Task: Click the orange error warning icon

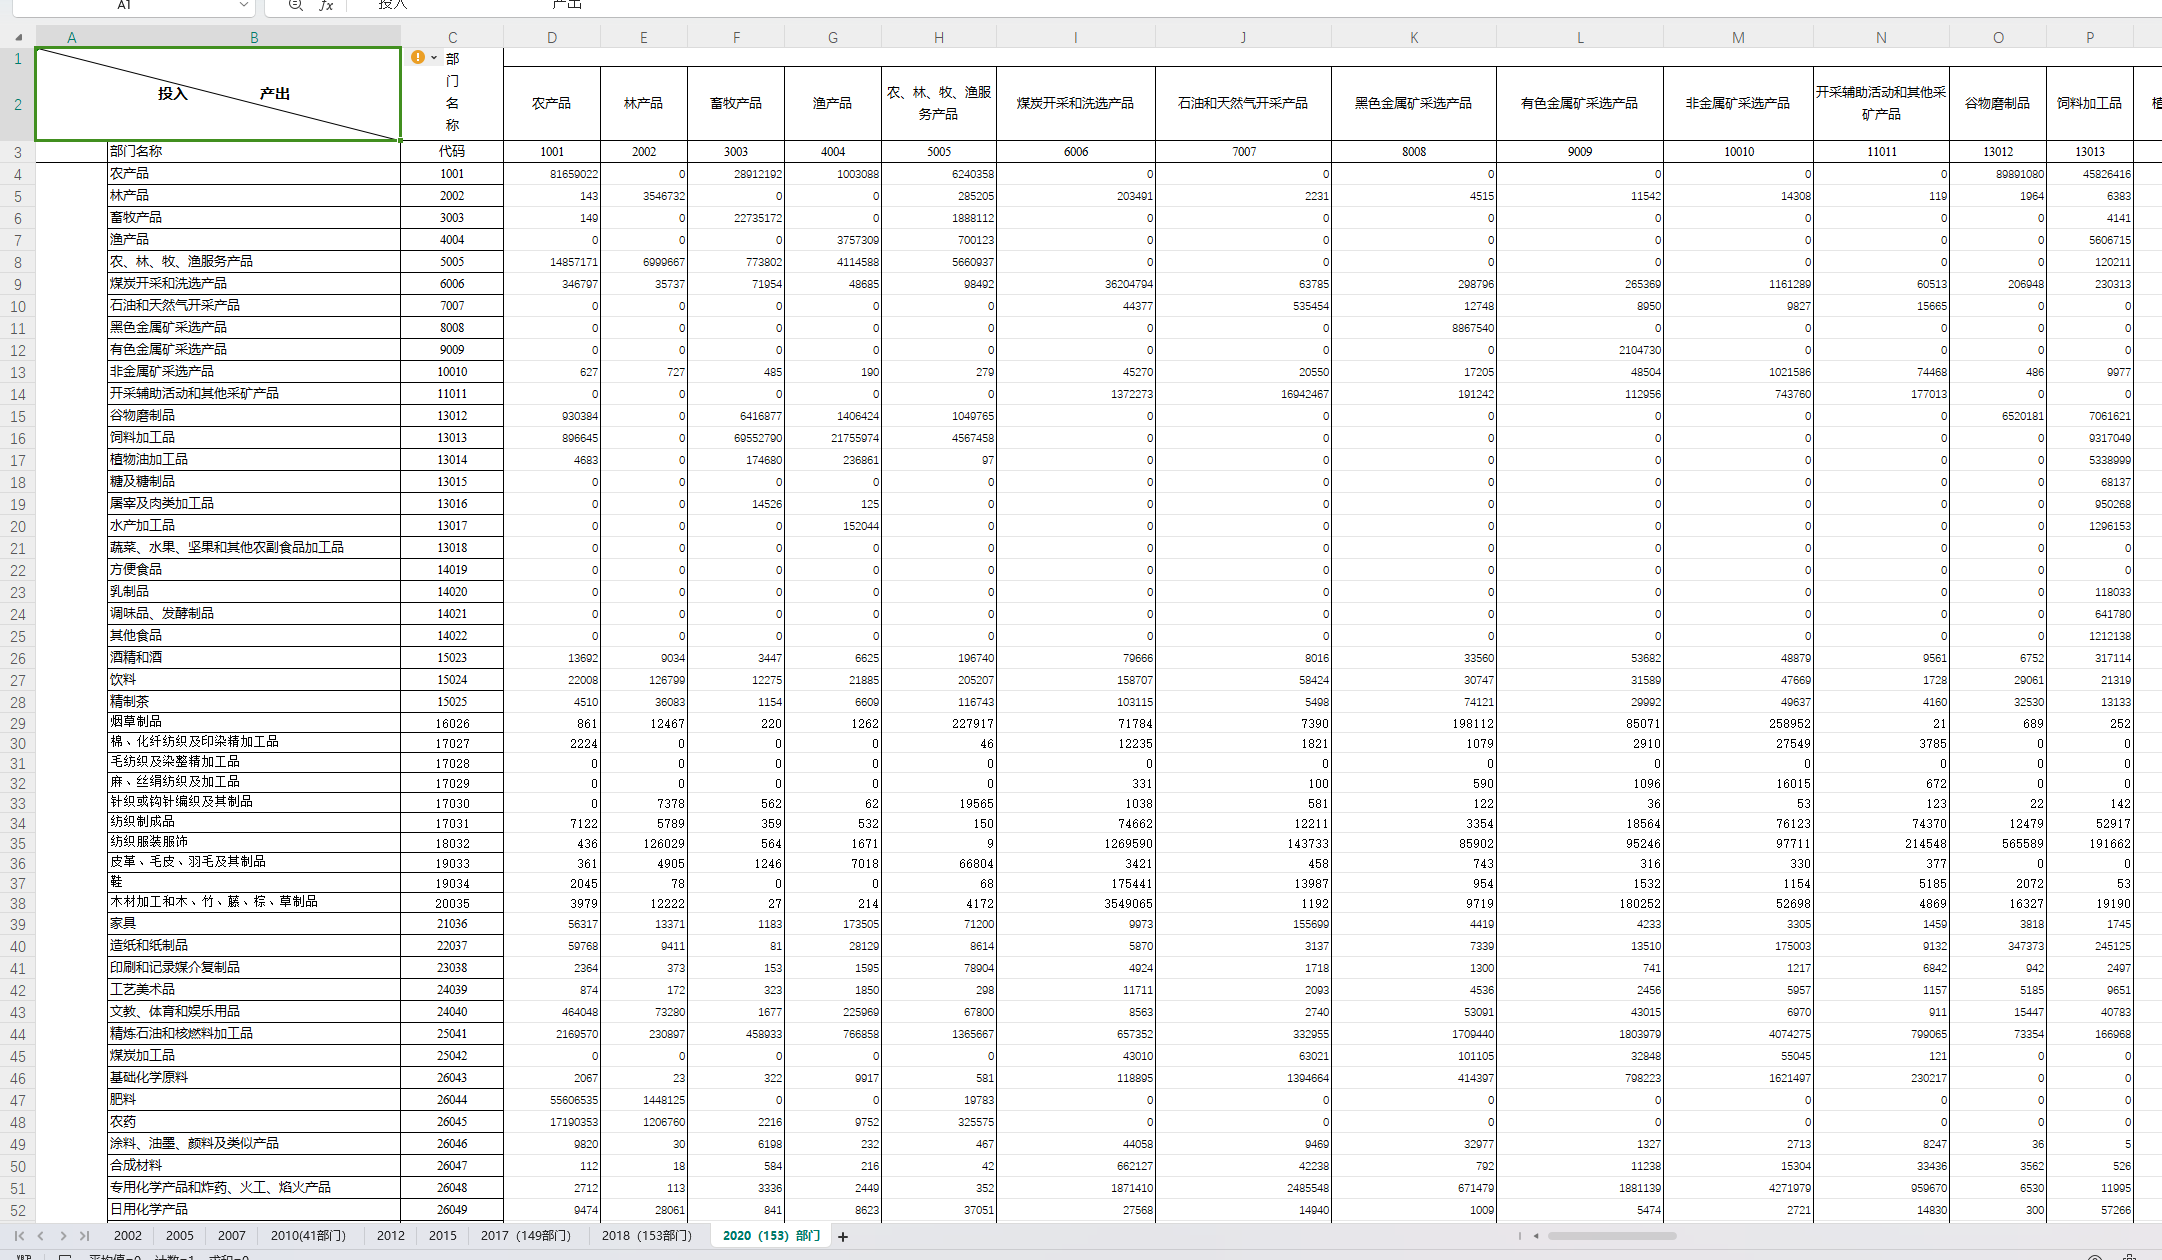Action: (418, 57)
